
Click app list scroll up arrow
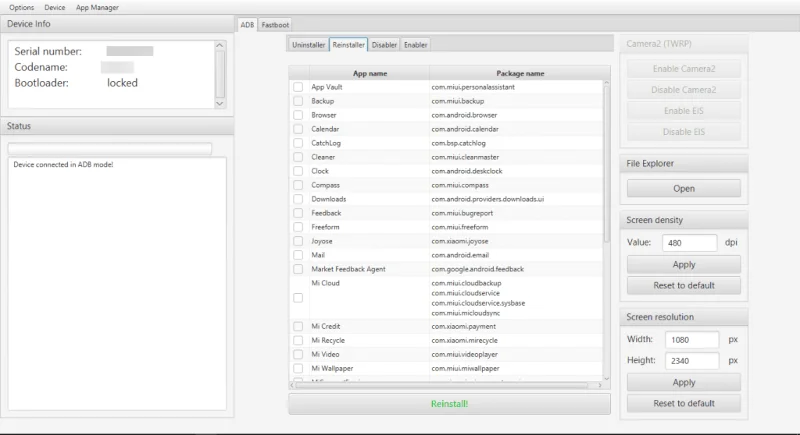(606, 83)
